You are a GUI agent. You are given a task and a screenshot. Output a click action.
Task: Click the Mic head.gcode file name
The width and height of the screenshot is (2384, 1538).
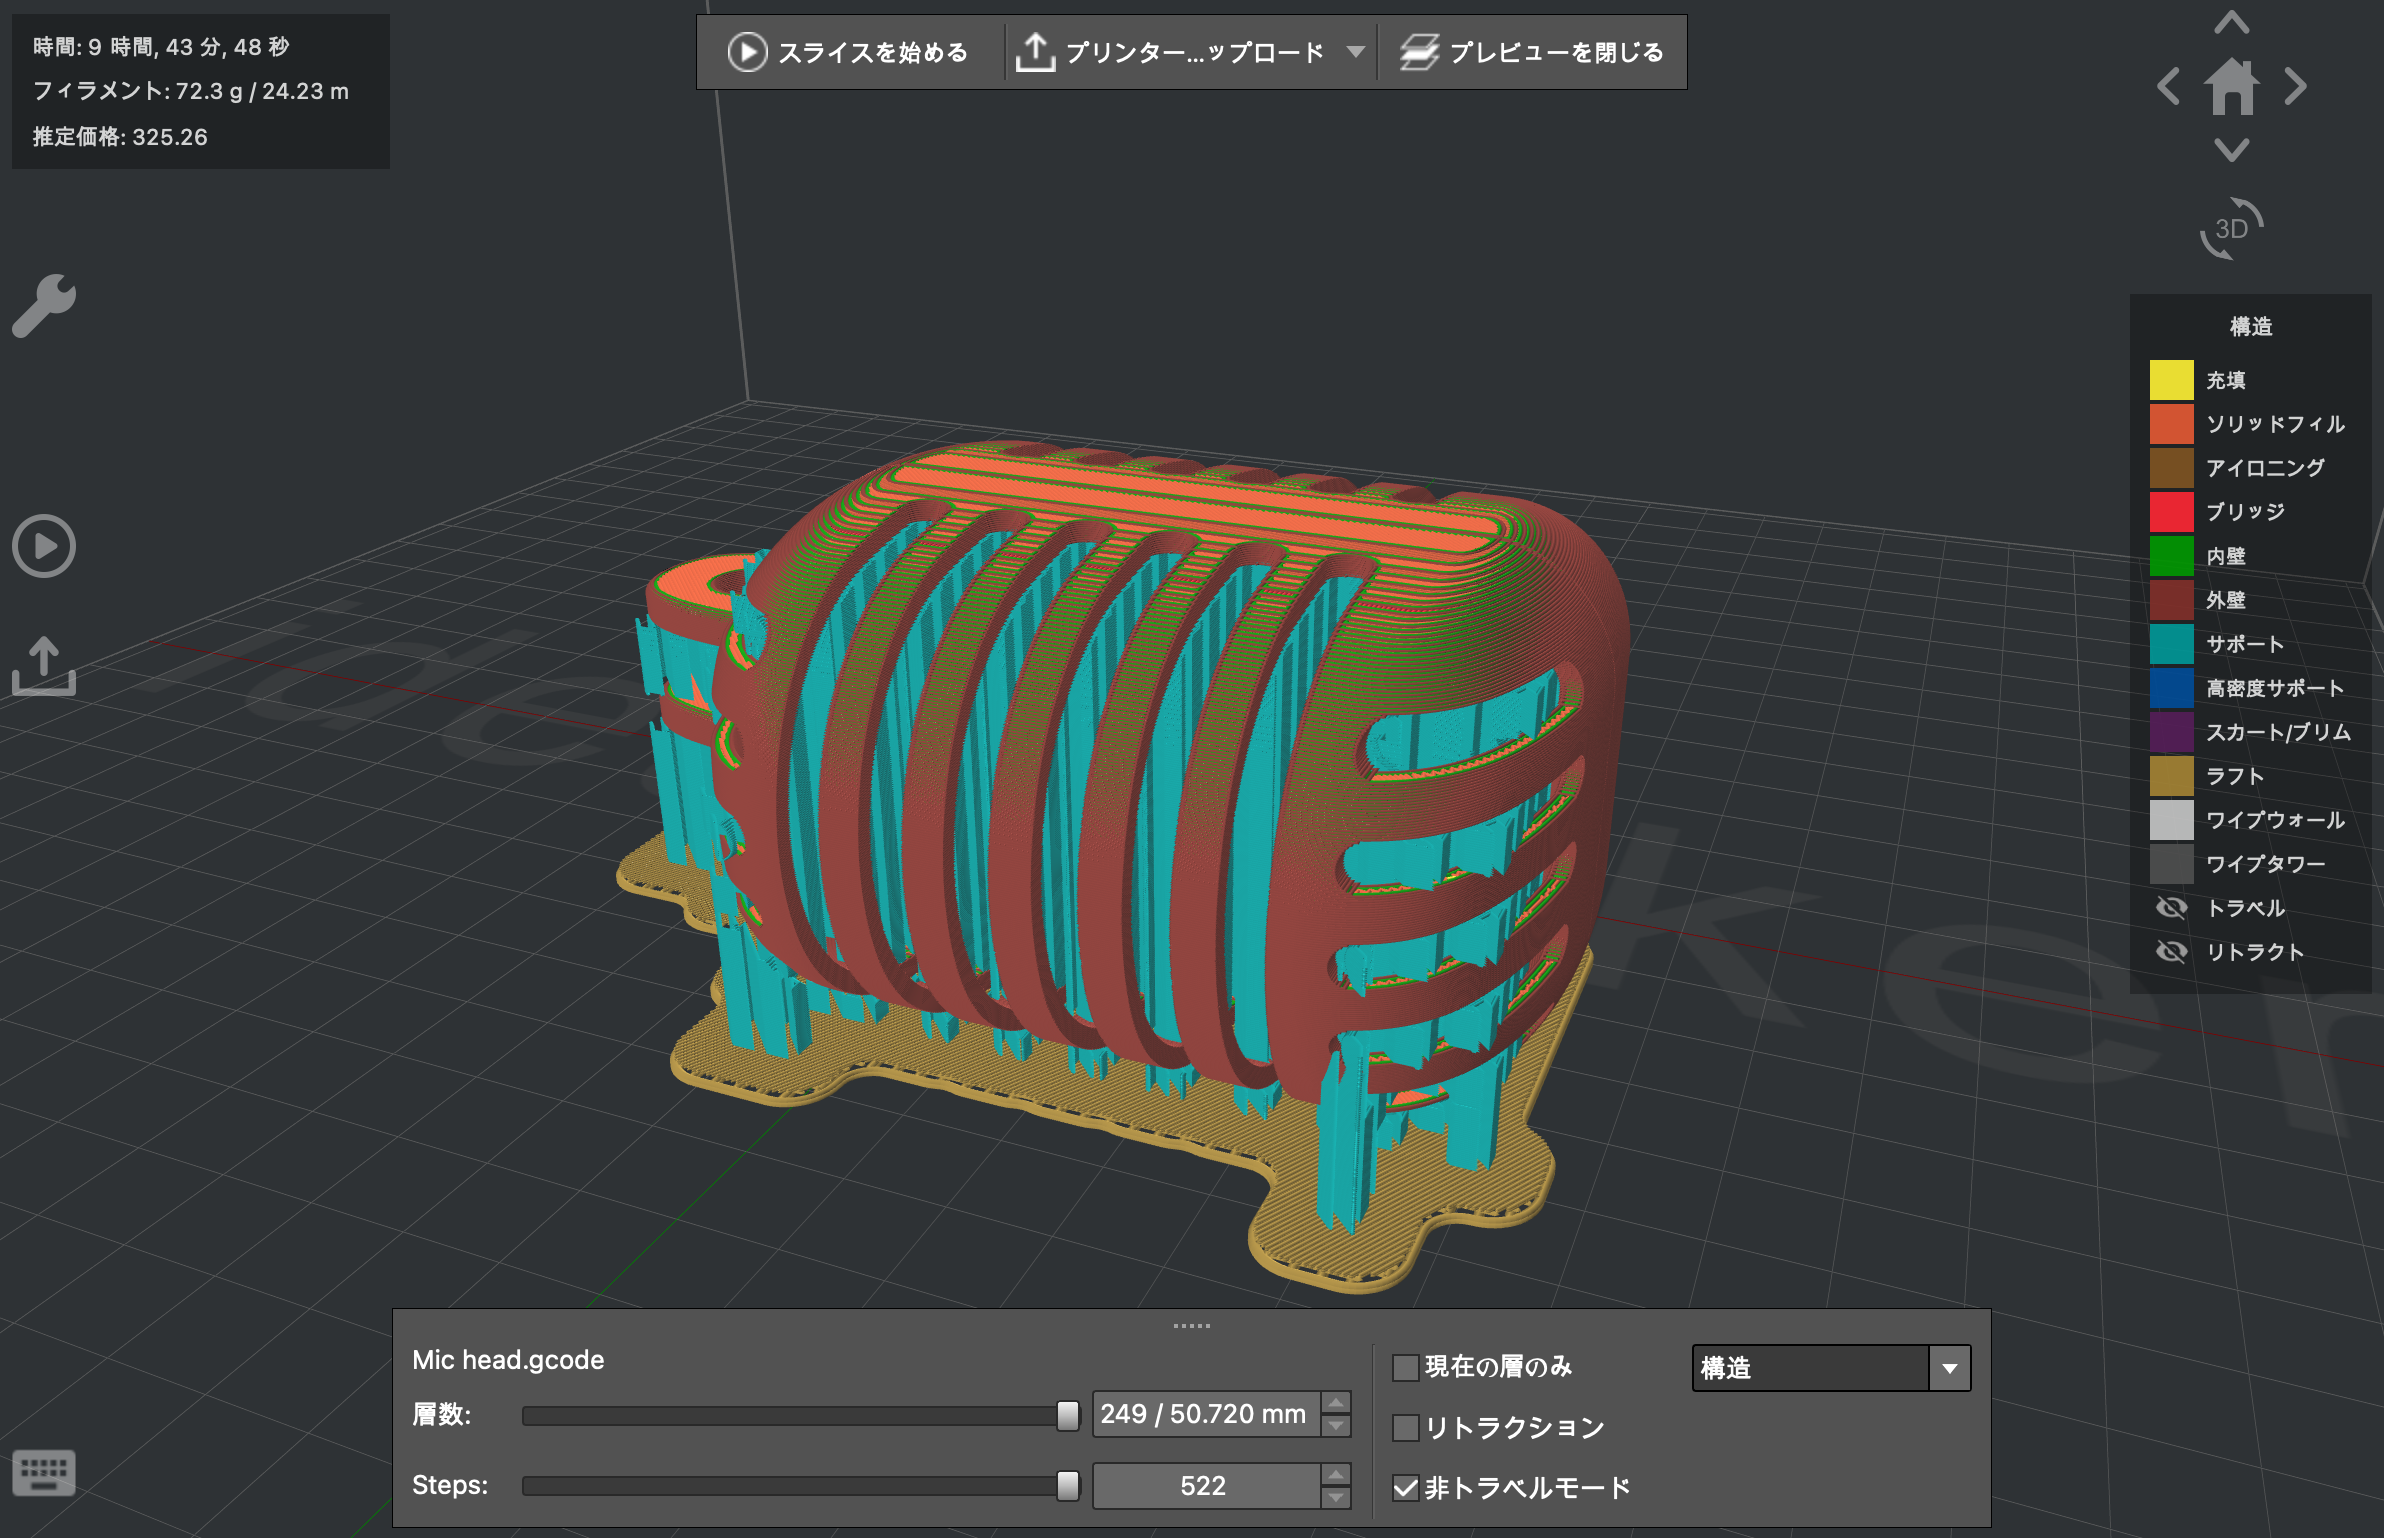[508, 1360]
